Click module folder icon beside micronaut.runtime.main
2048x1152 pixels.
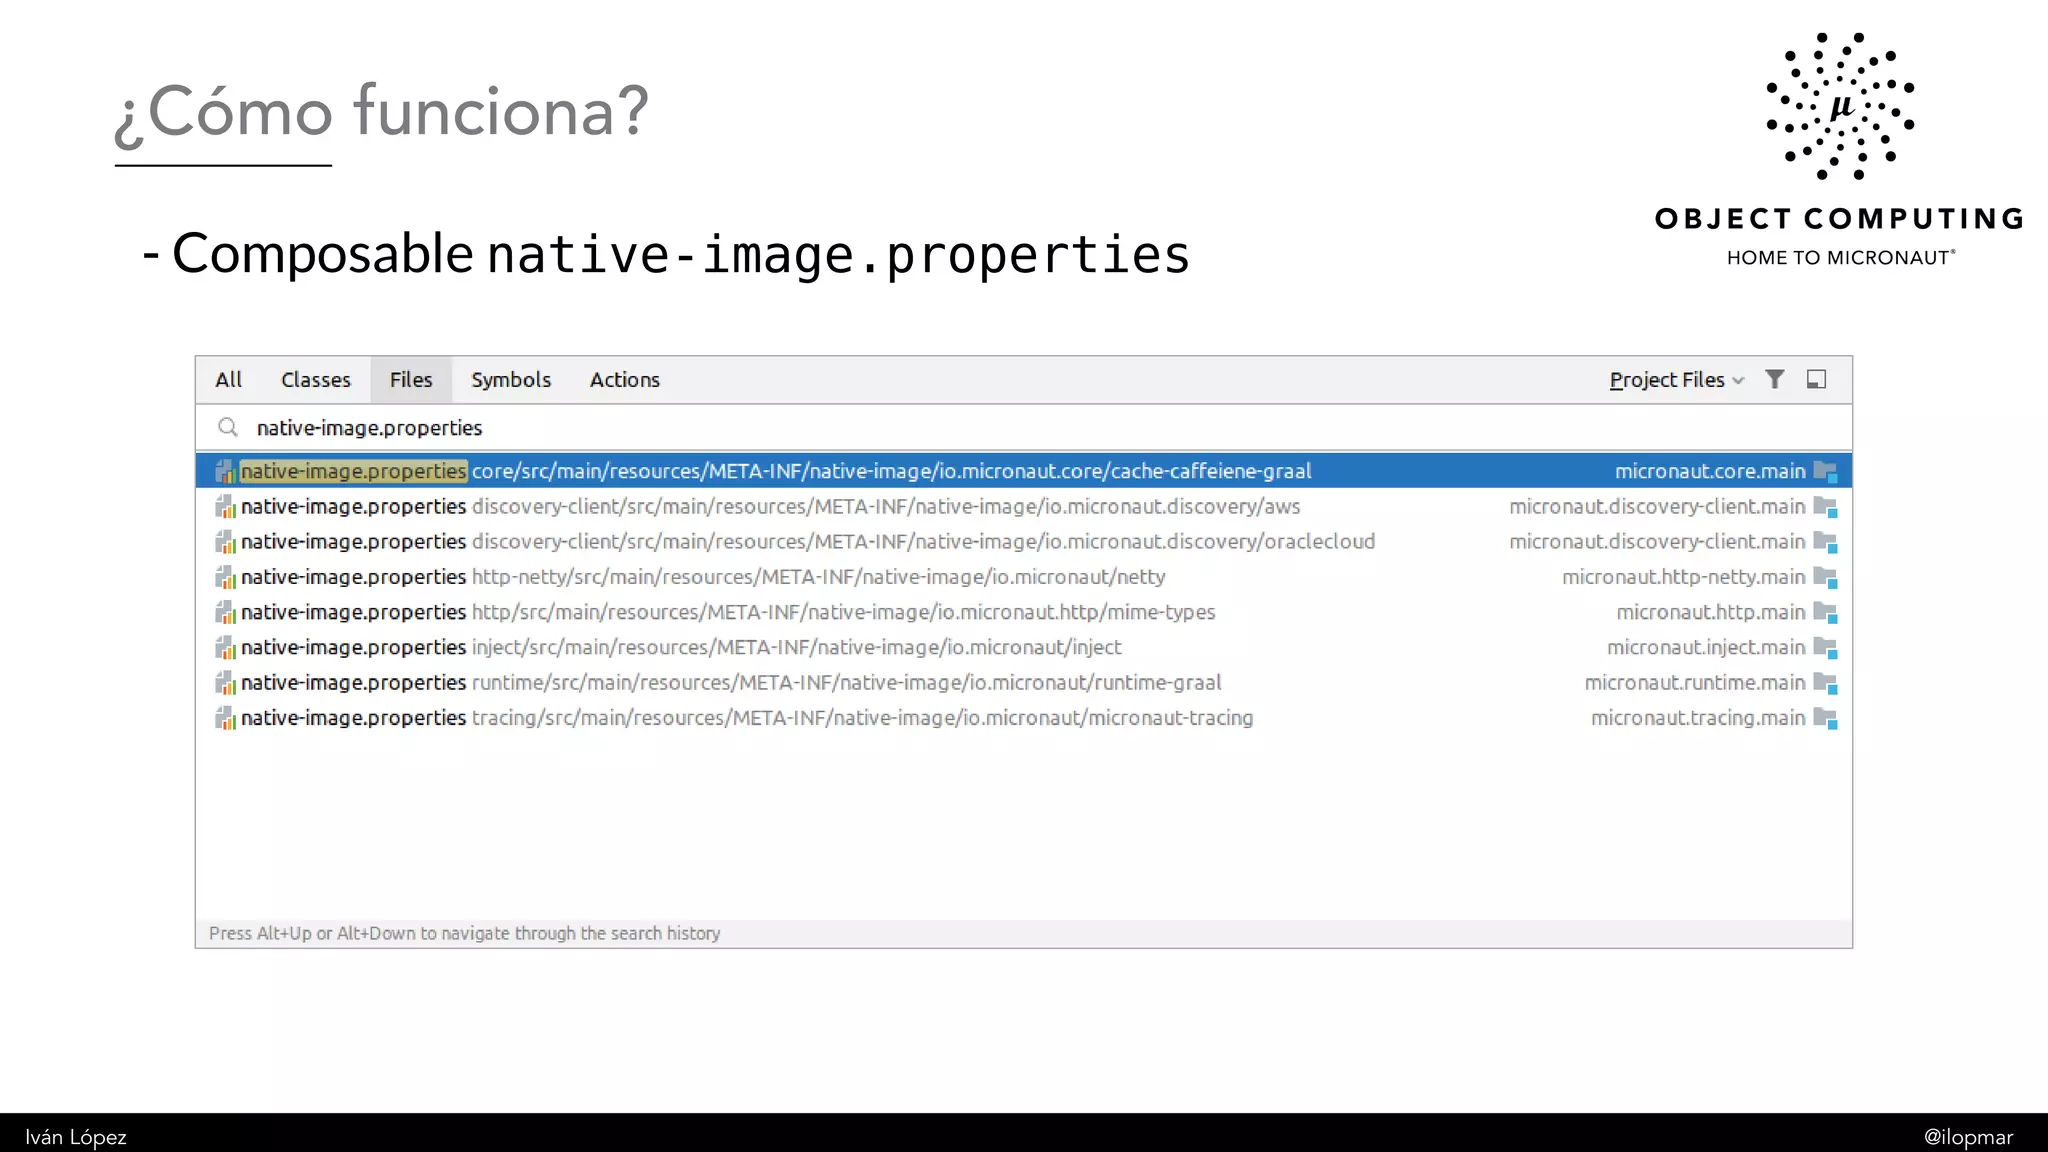point(1826,683)
